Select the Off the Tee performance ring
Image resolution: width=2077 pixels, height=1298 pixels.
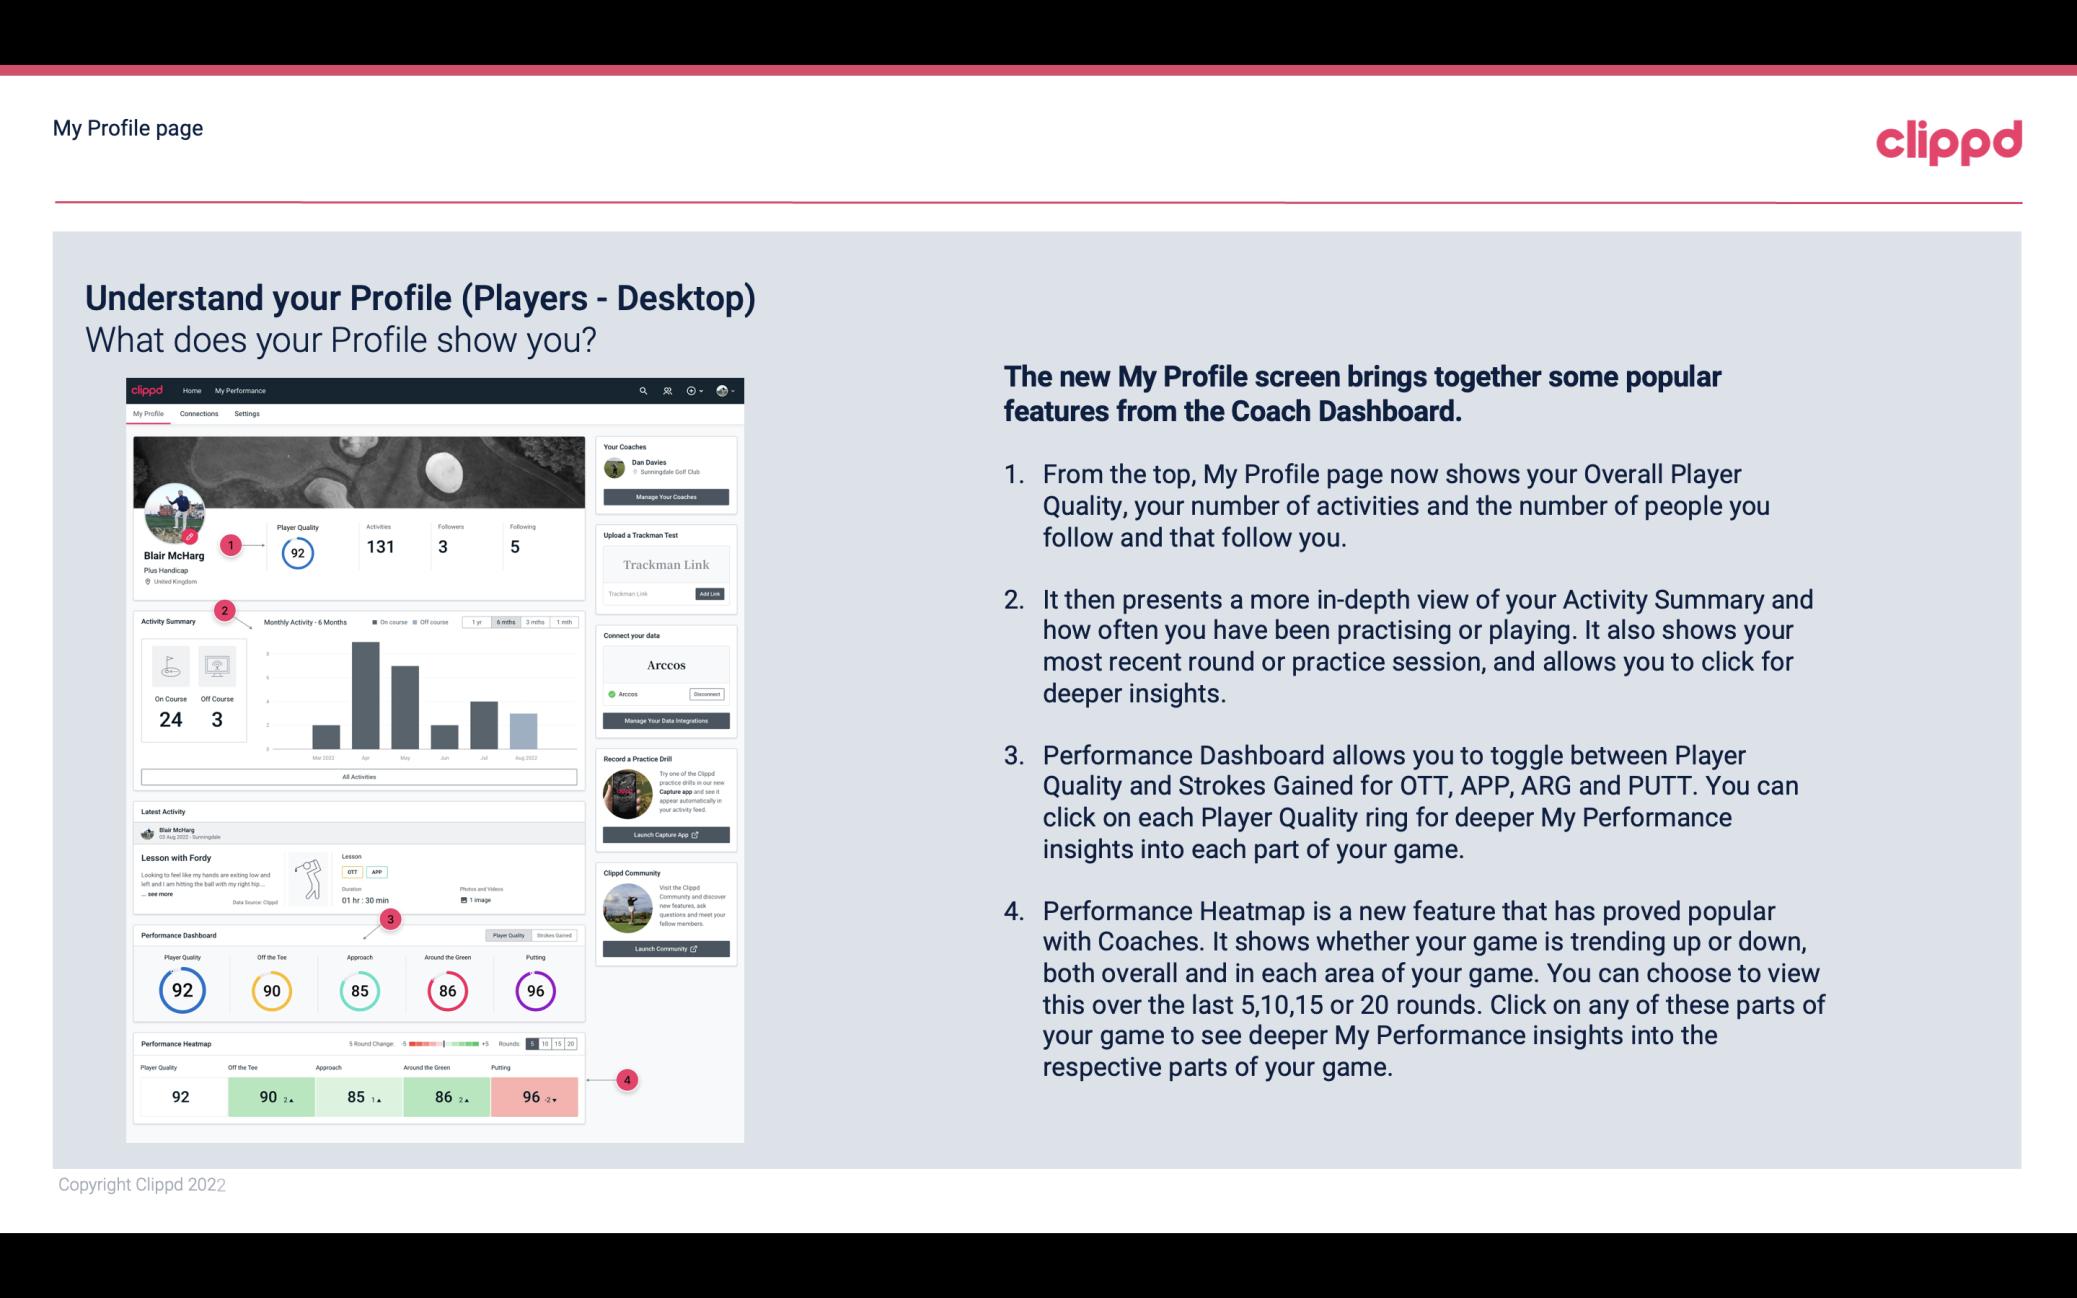[269, 990]
